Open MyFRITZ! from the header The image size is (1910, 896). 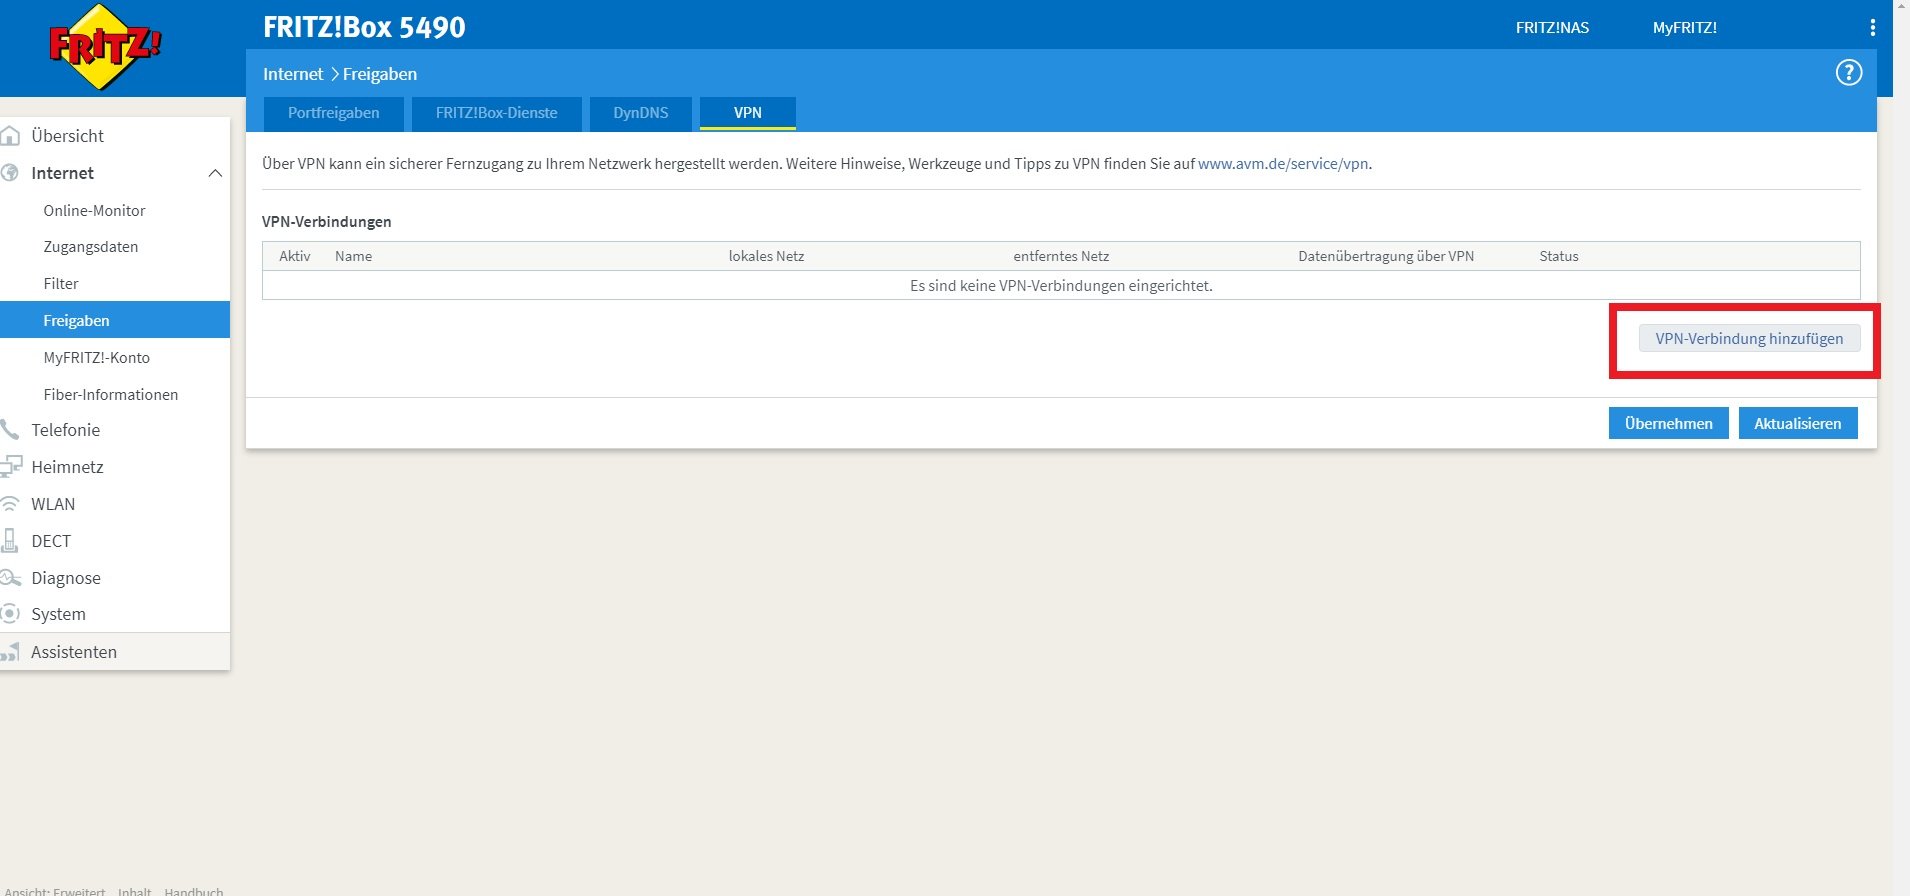[1685, 28]
